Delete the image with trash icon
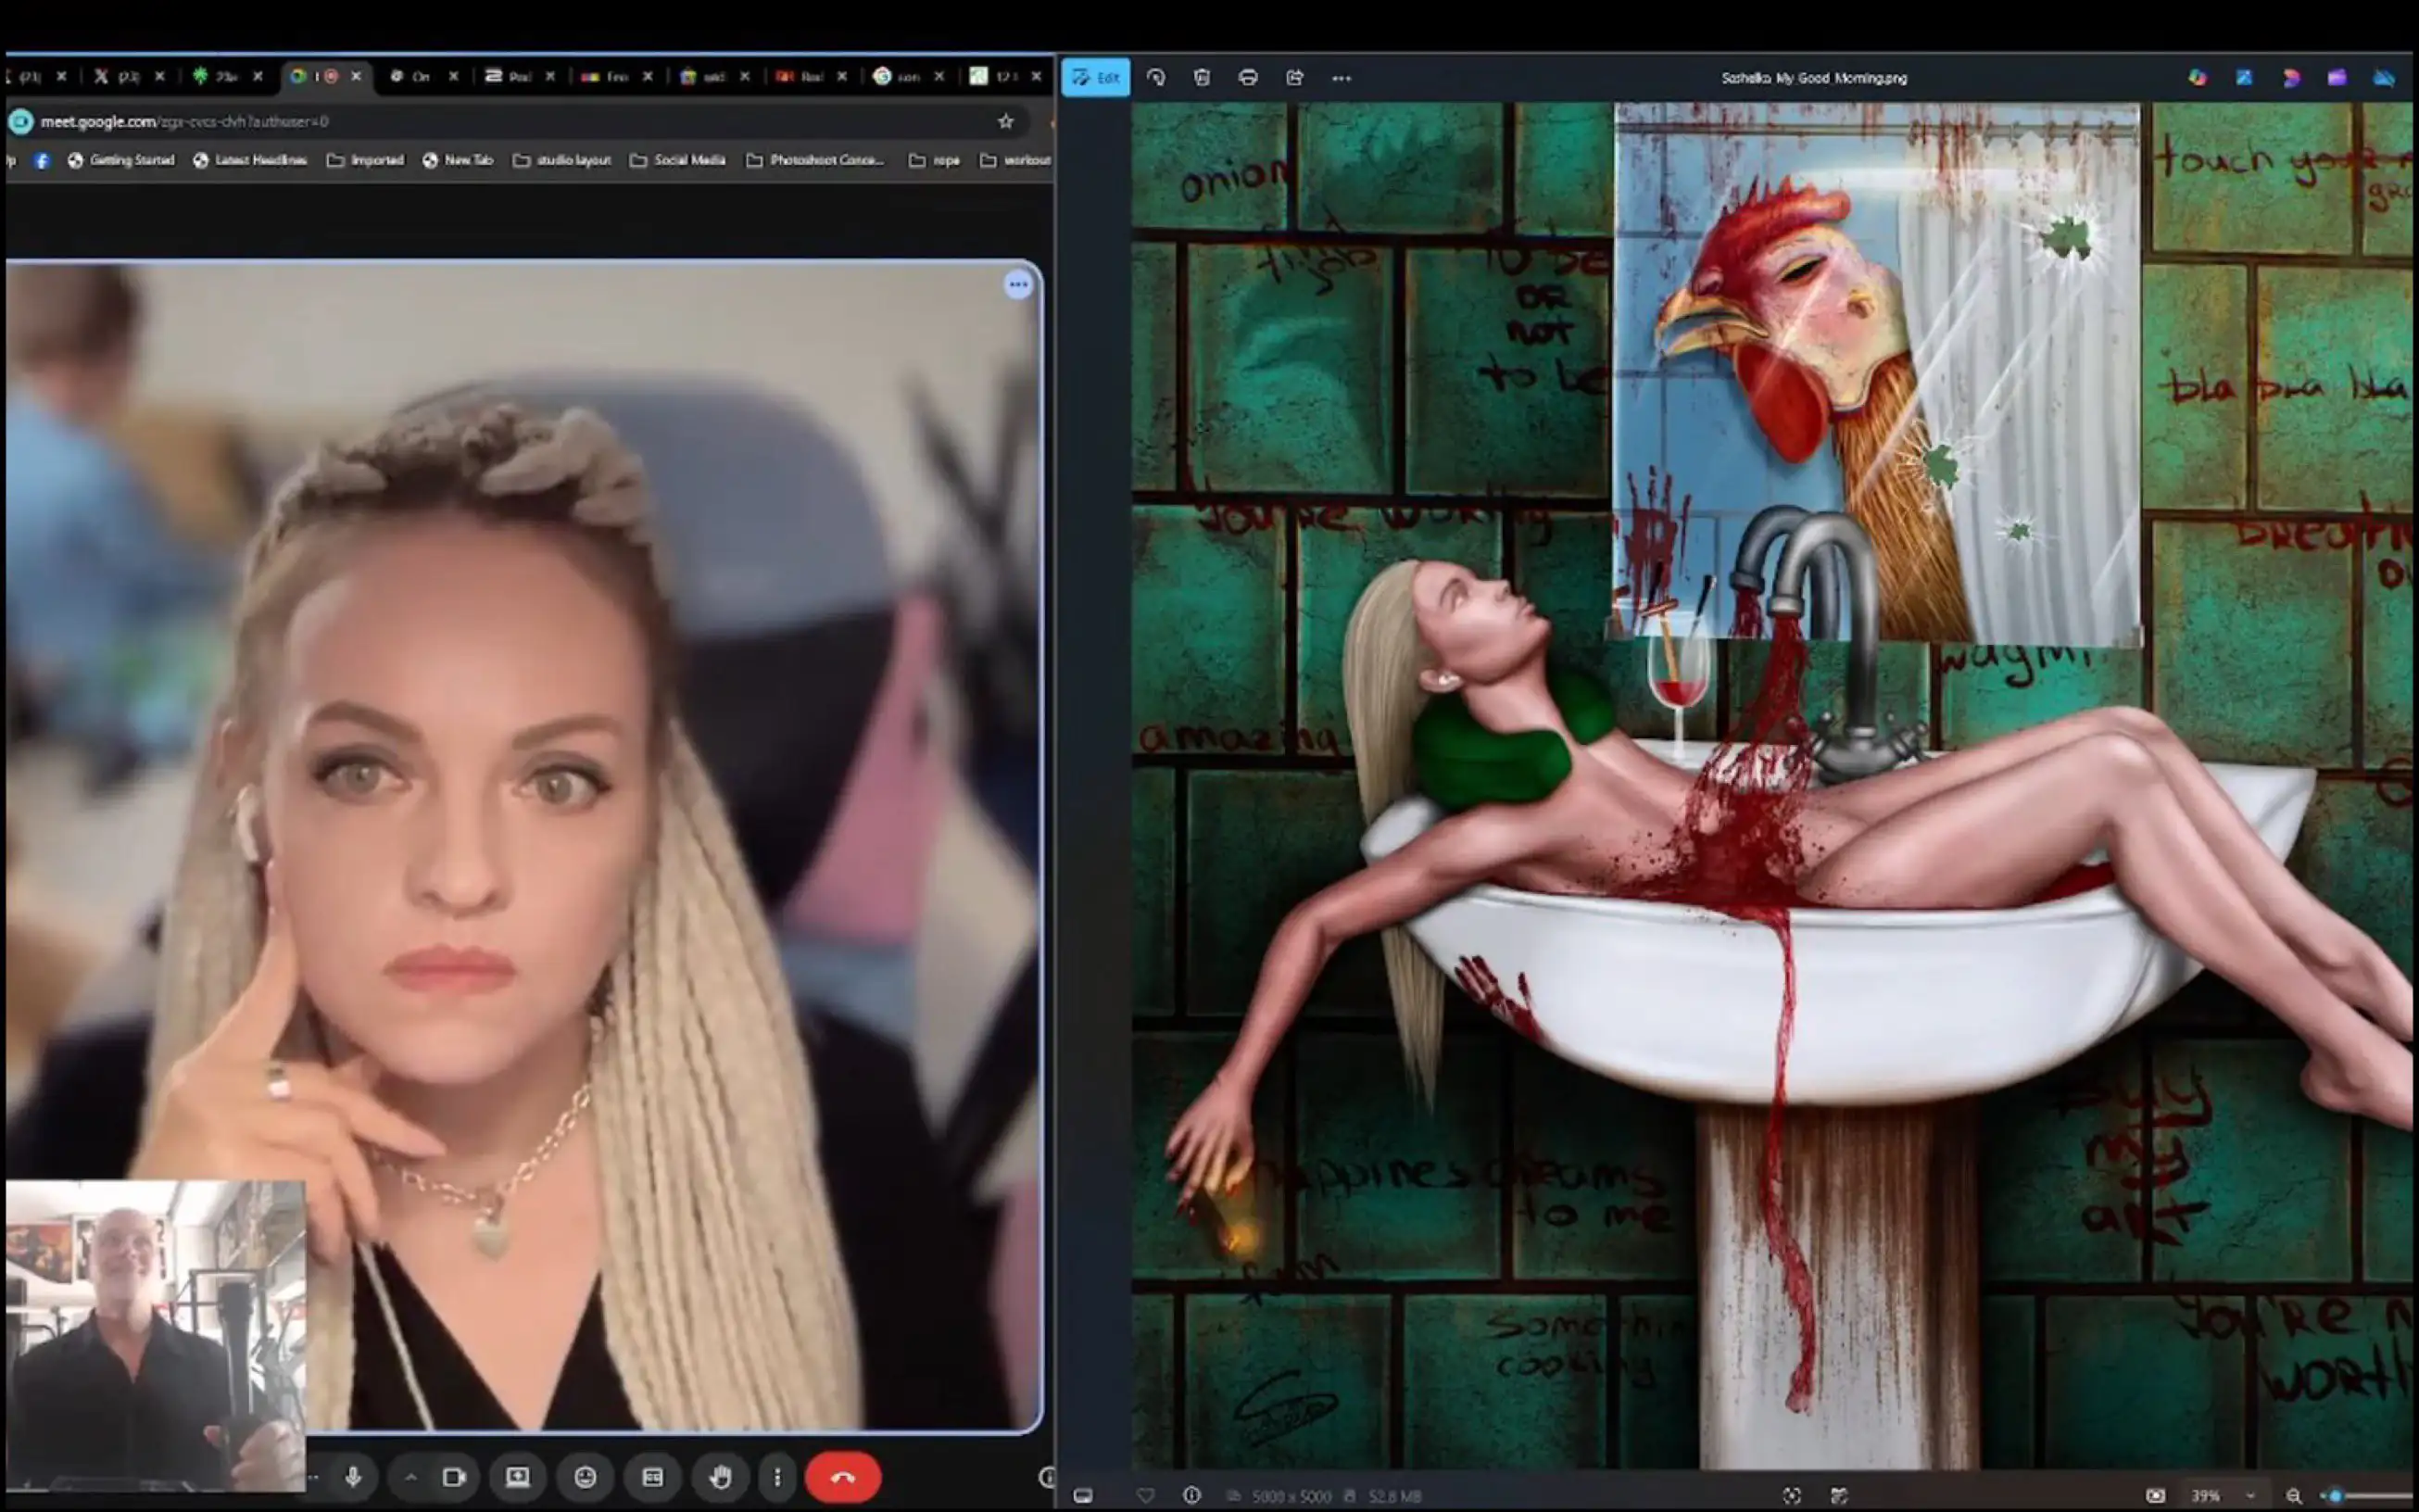Image resolution: width=2419 pixels, height=1512 pixels. click(1202, 77)
